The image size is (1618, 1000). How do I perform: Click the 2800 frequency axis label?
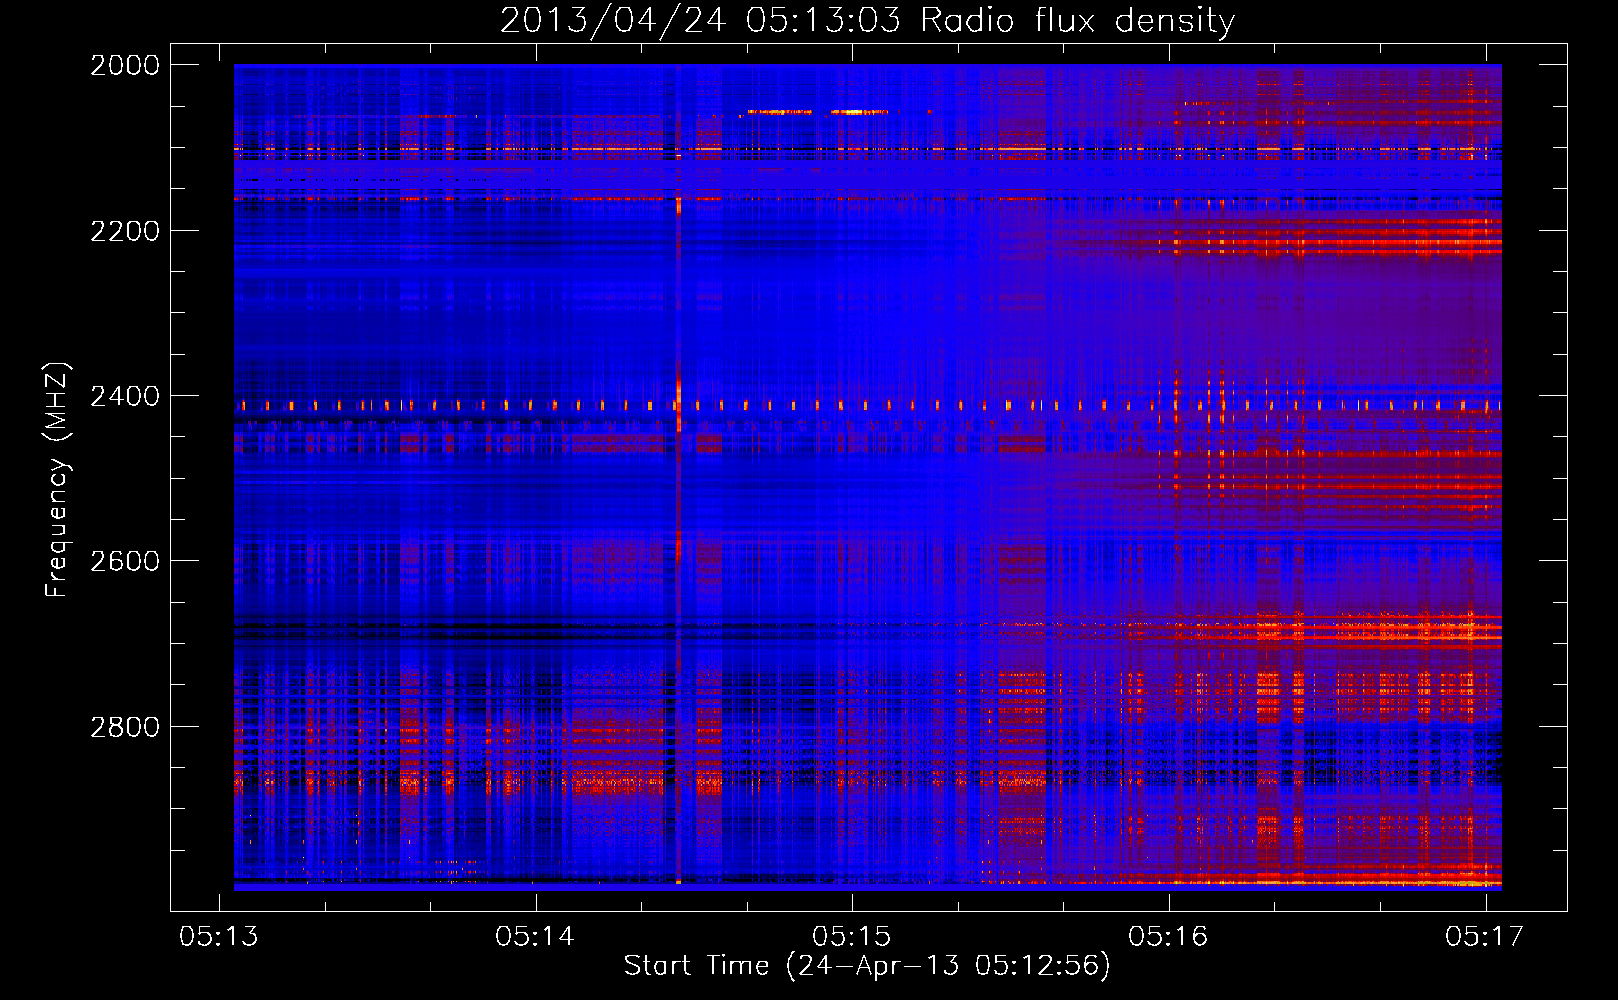(125, 727)
